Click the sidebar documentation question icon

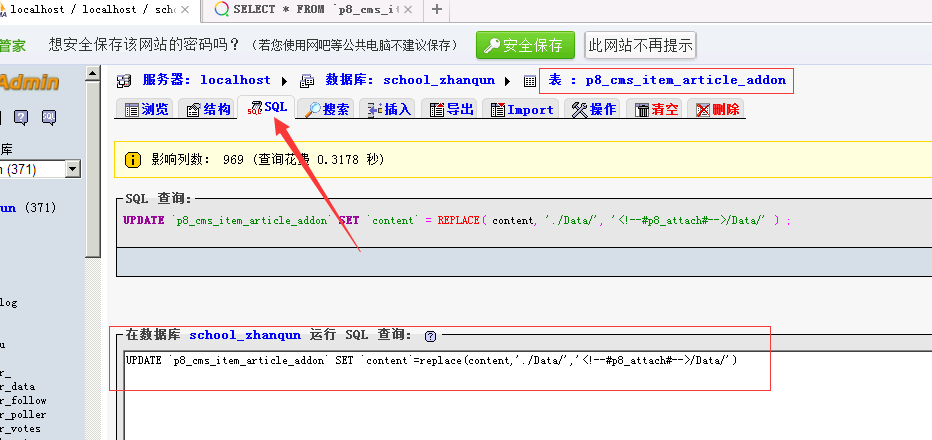coord(20,118)
